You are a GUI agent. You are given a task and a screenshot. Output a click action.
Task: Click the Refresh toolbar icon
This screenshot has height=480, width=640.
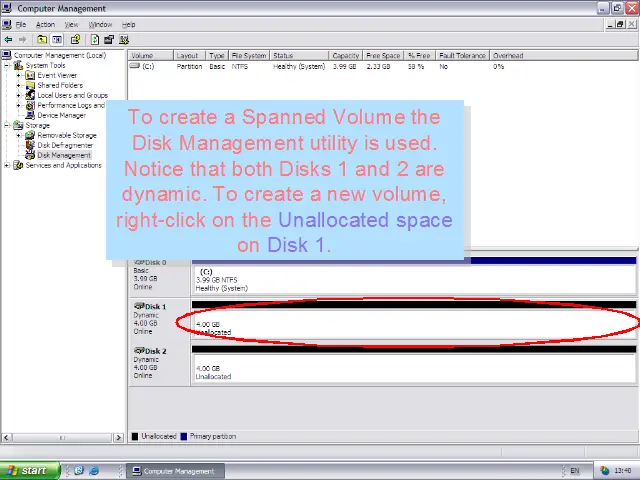[94, 40]
